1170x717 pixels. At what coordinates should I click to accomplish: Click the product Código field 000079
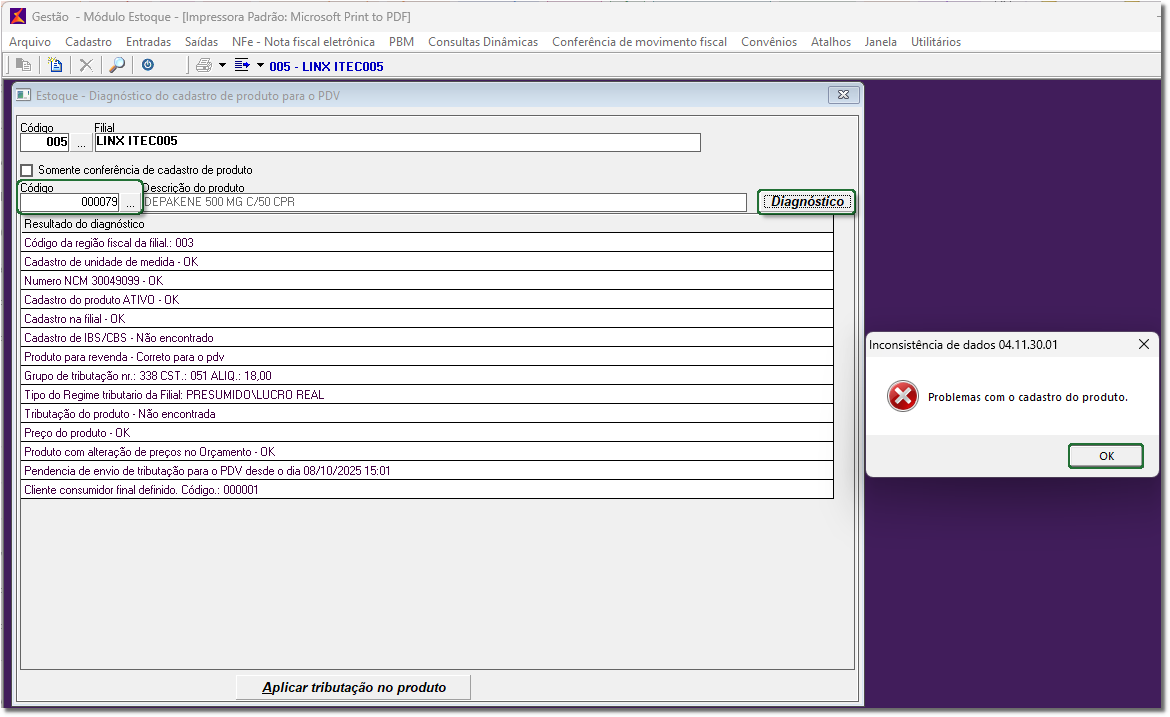(x=69, y=202)
